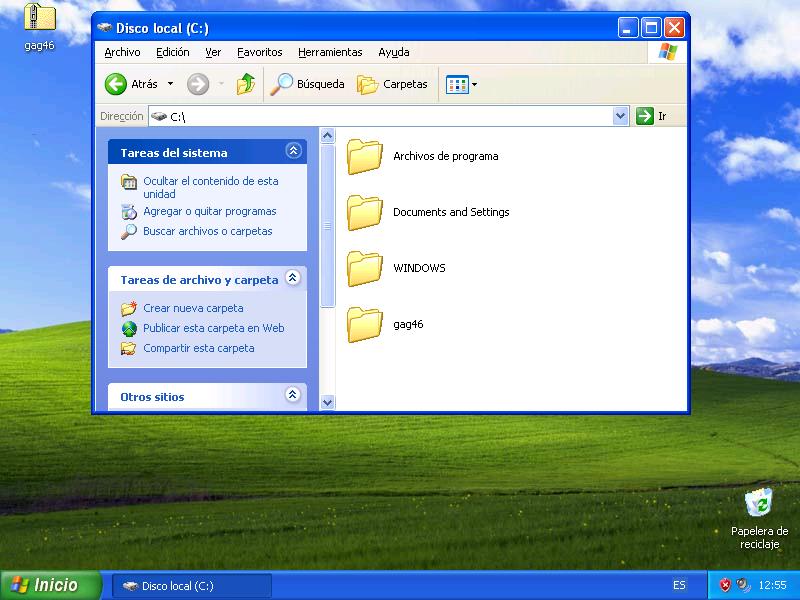Collapse Tareas de archivo y carpeta panel
800x600 pixels.
point(293,278)
